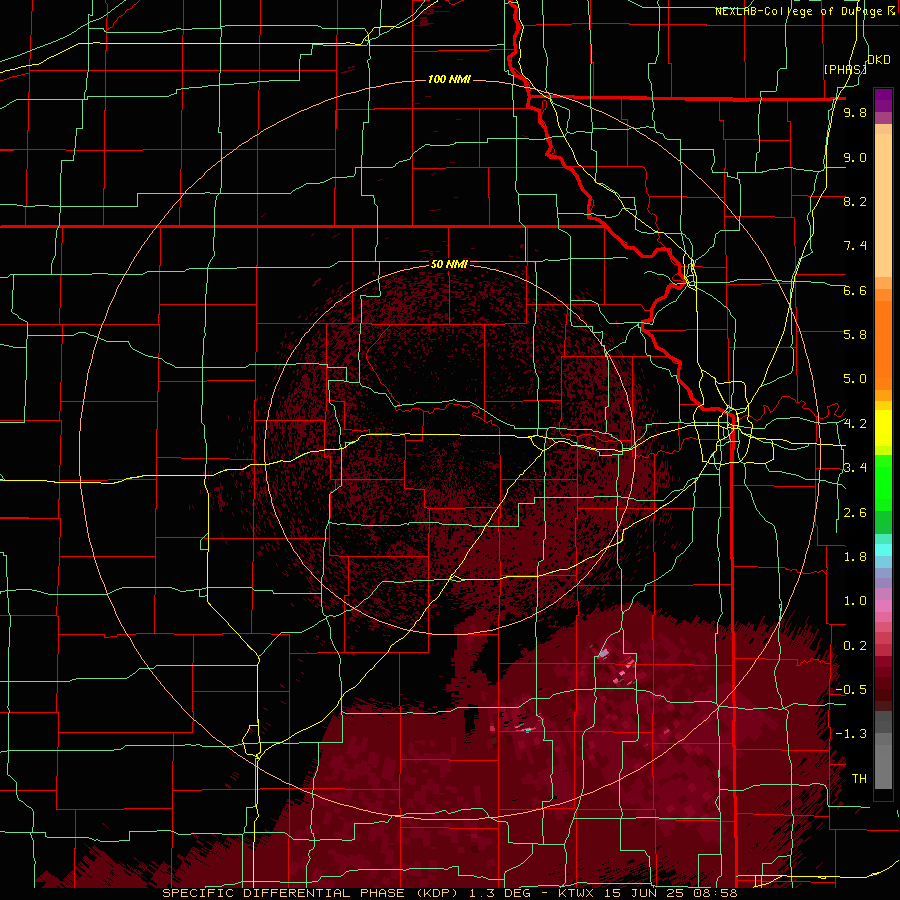Click the 5.8 value on color scale
The image size is (900, 900).
(x=855, y=335)
